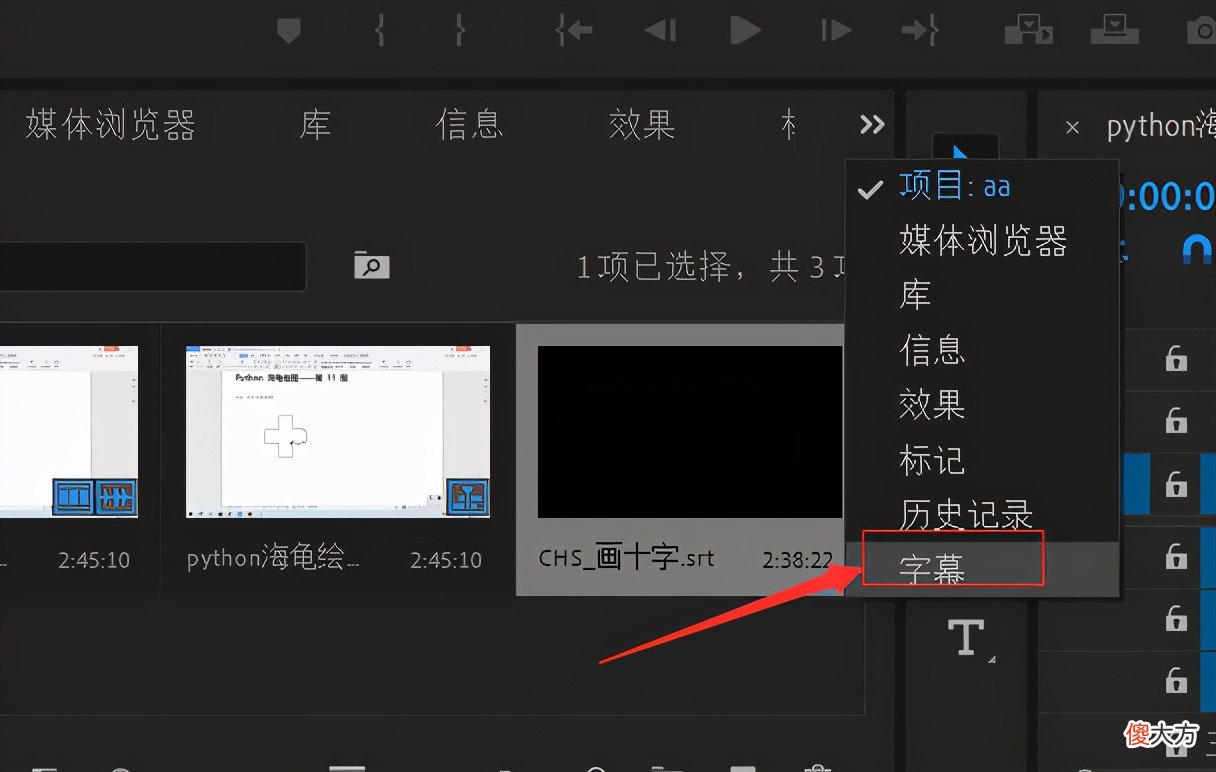Step forward one frame
Viewport: 1216px width, 772px height.
[835, 31]
